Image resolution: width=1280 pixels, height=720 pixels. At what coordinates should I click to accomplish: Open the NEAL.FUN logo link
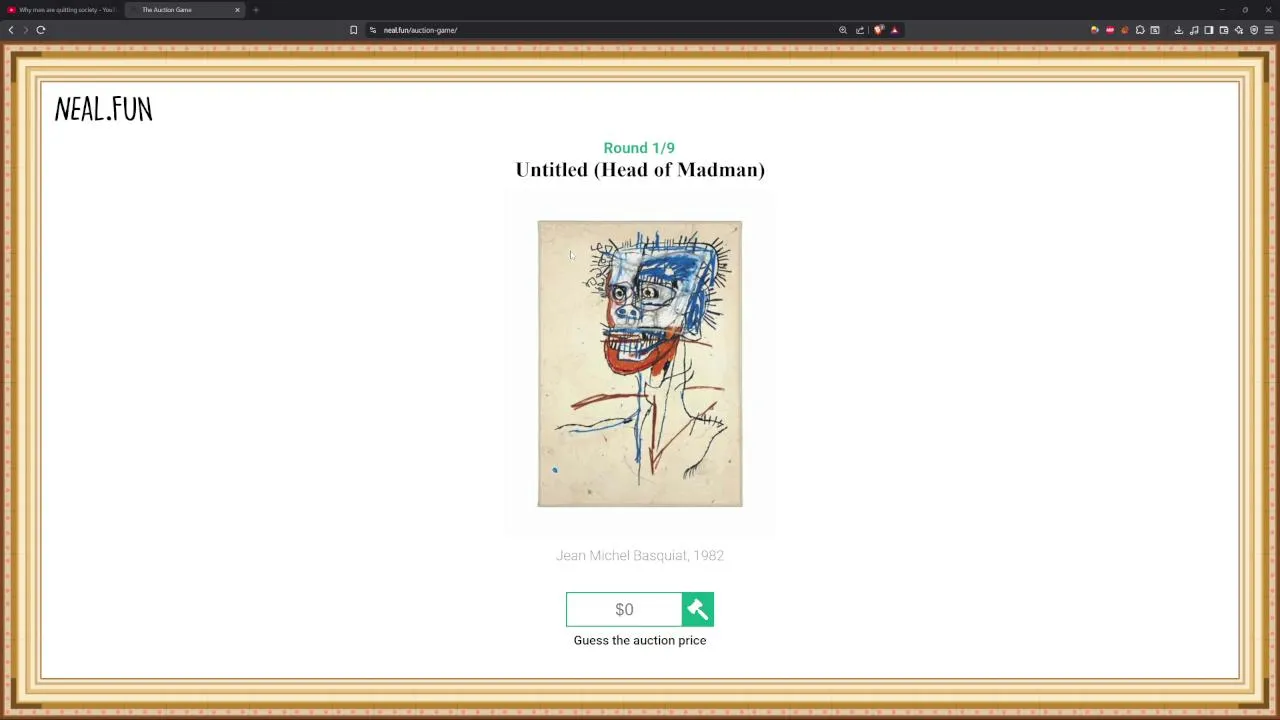[x=103, y=109]
